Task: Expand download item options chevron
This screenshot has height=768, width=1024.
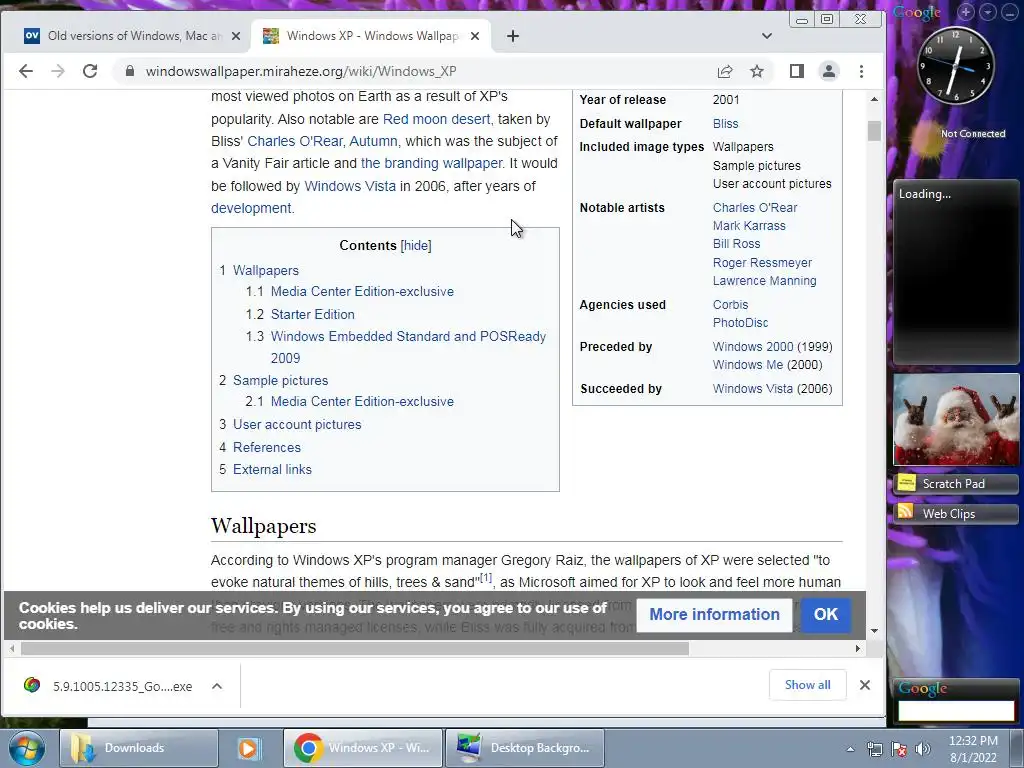Action: (217, 686)
